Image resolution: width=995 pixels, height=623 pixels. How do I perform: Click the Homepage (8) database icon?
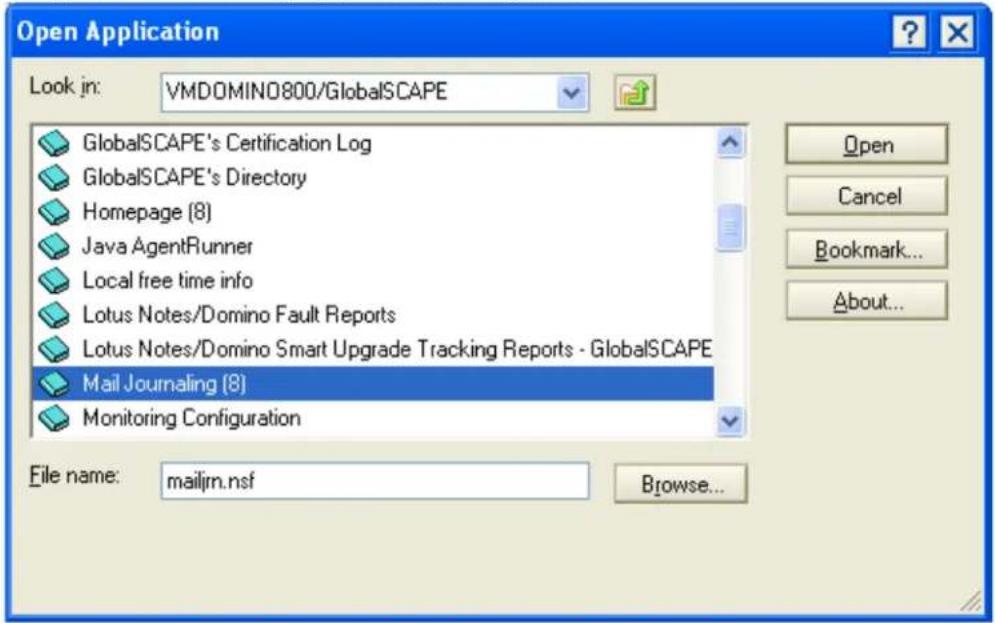(54, 212)
